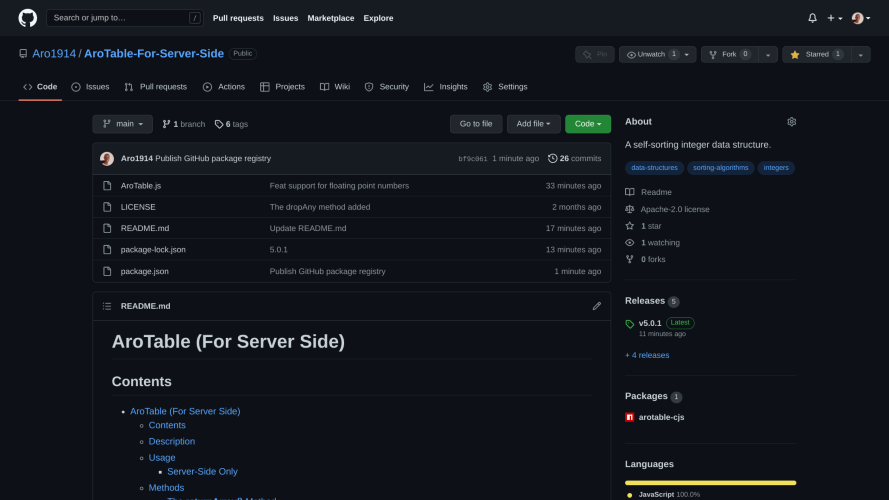Viewport: 889px width, 500px height.
Task: Click the Fork button
Action: tap(730, 54)
